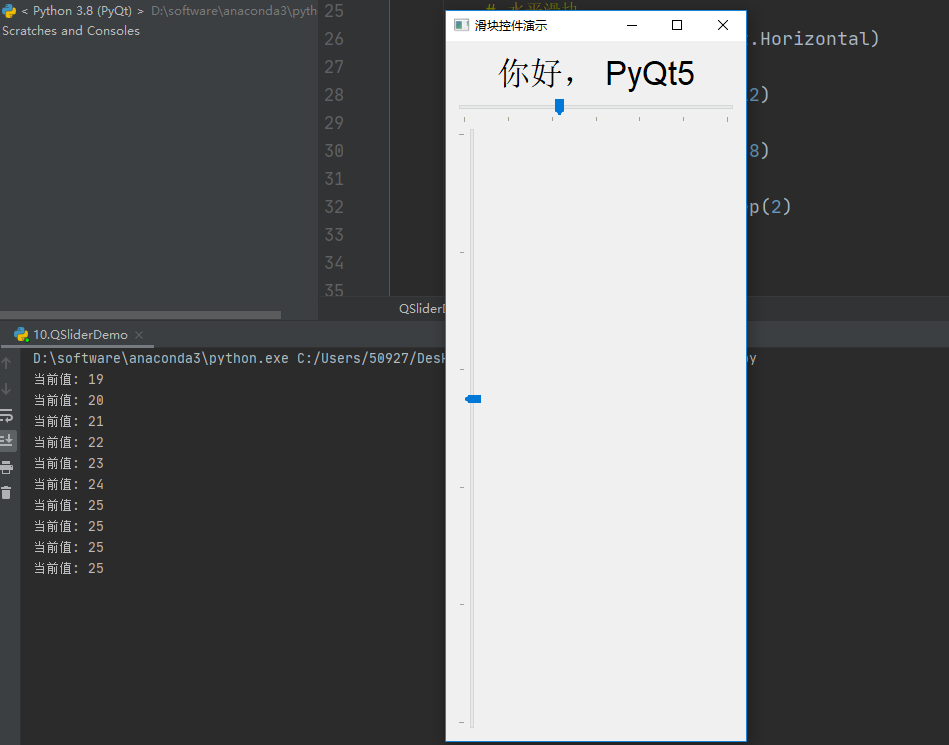Click the Python icon beside Python 3.8 (PyQt)
This screenshot has width=949, height=745.
[8, 11]
